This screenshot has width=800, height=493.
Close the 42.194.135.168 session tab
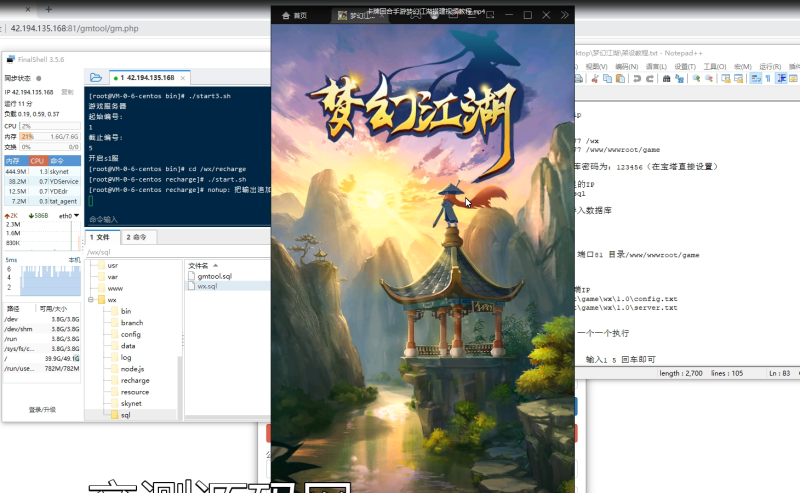pos(183,78)
